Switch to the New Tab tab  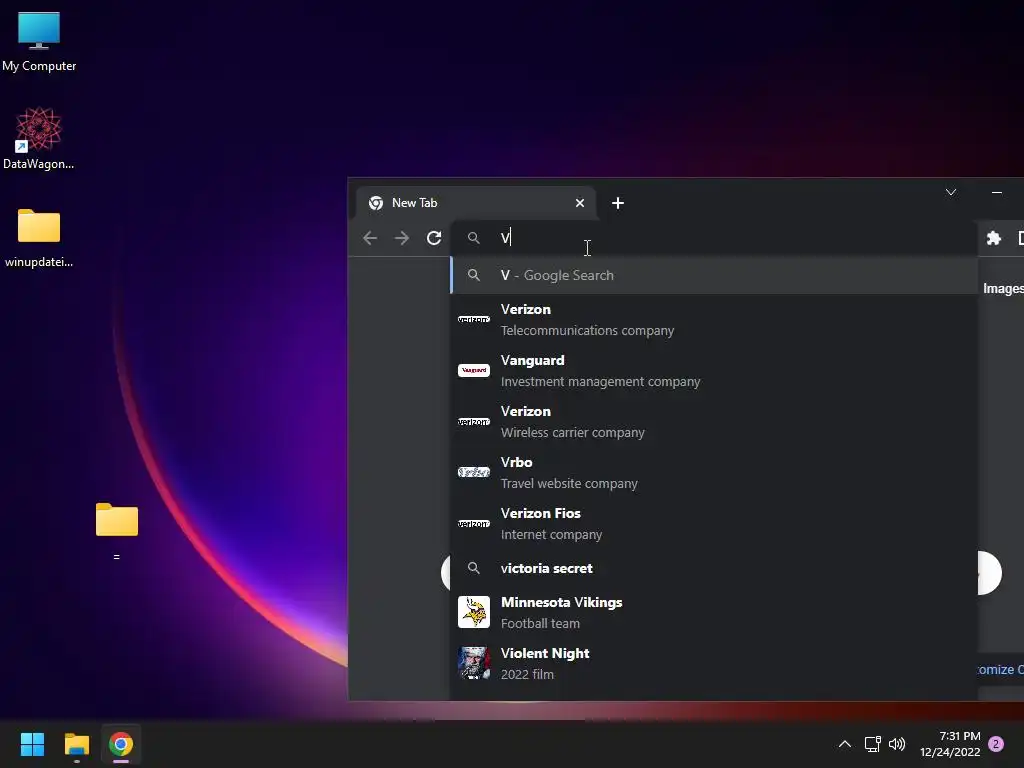[475, 203]
